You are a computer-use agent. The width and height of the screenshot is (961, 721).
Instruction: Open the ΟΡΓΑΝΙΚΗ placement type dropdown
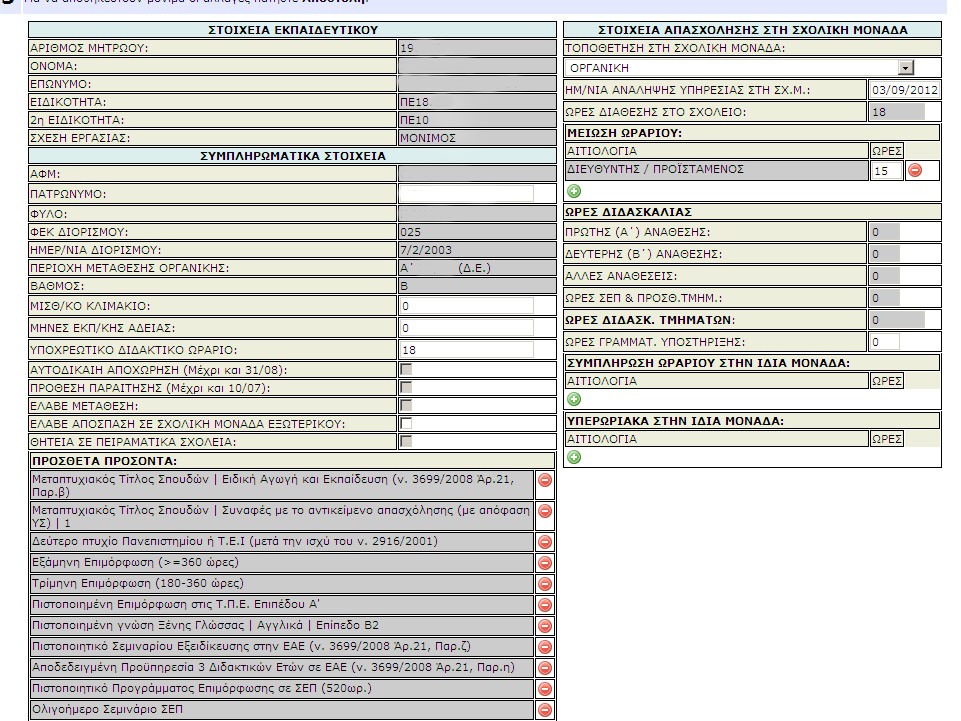[906, 68]
